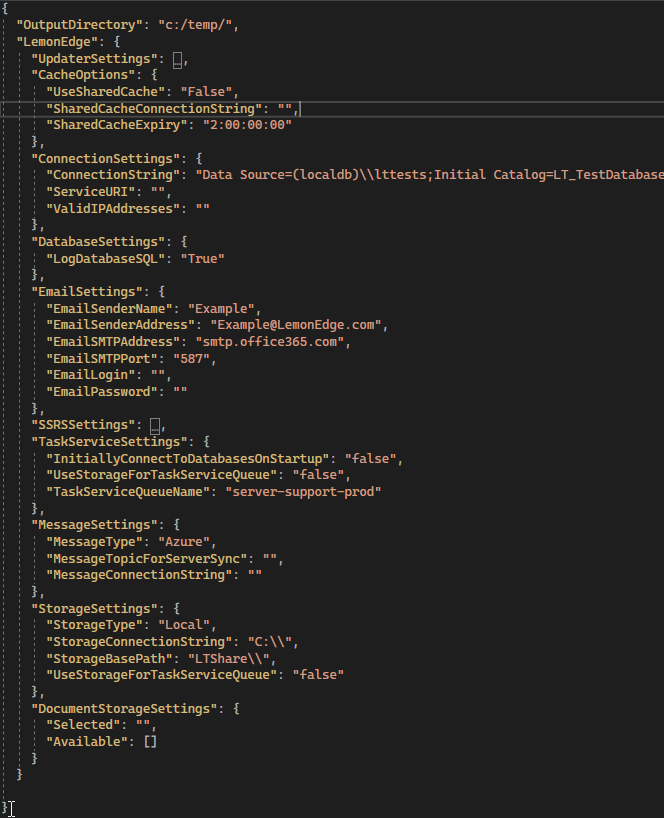Click the "DatabaseSettings" key

point(98,242)
